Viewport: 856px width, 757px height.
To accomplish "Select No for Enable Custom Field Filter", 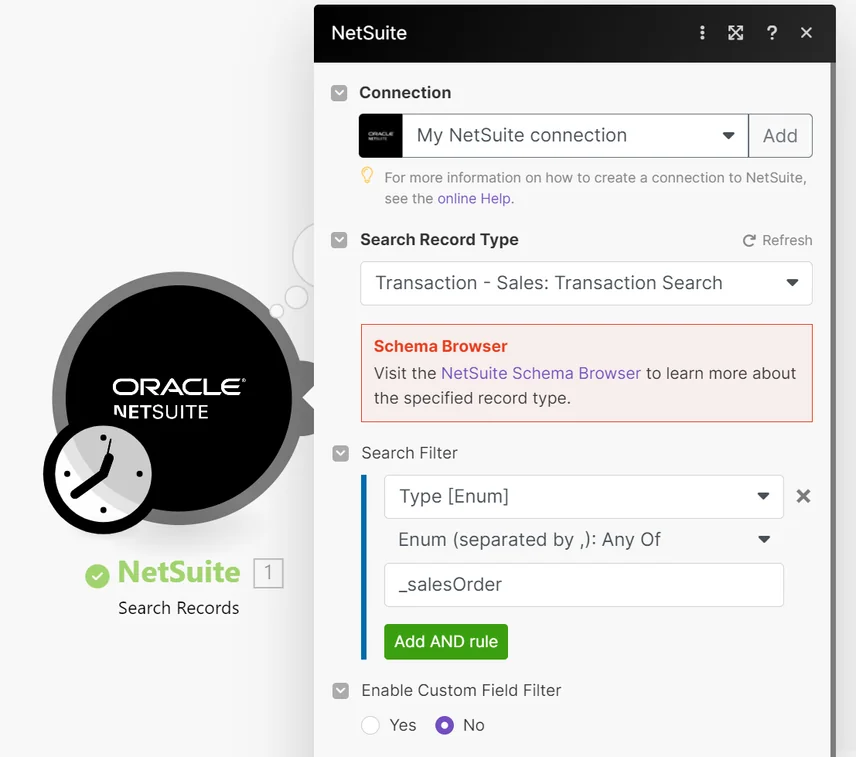I will 444,725.
